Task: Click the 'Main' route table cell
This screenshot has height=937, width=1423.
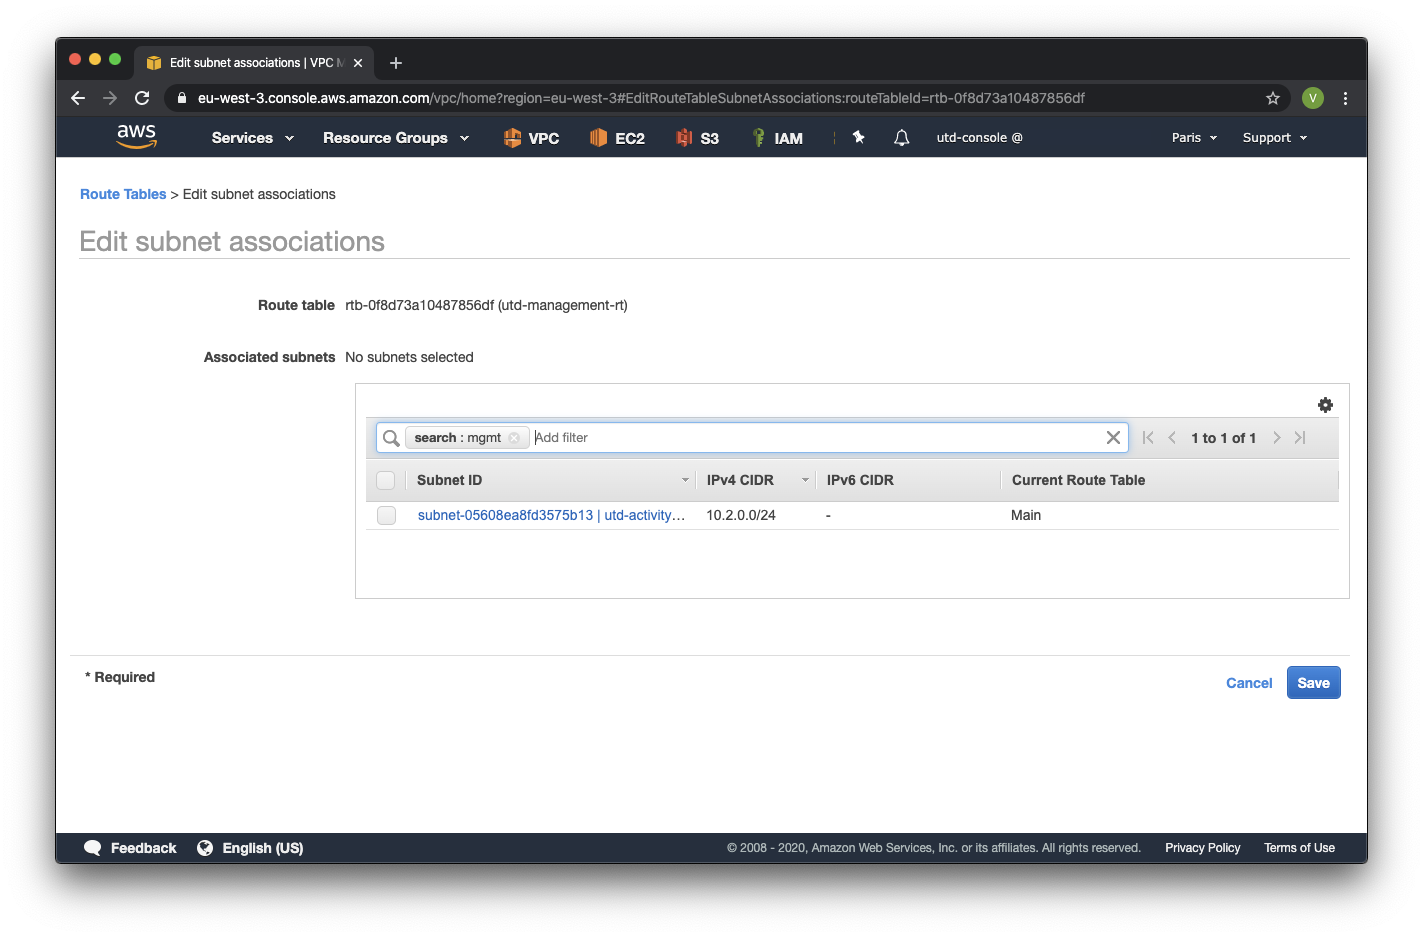Action: [1026, 515]
